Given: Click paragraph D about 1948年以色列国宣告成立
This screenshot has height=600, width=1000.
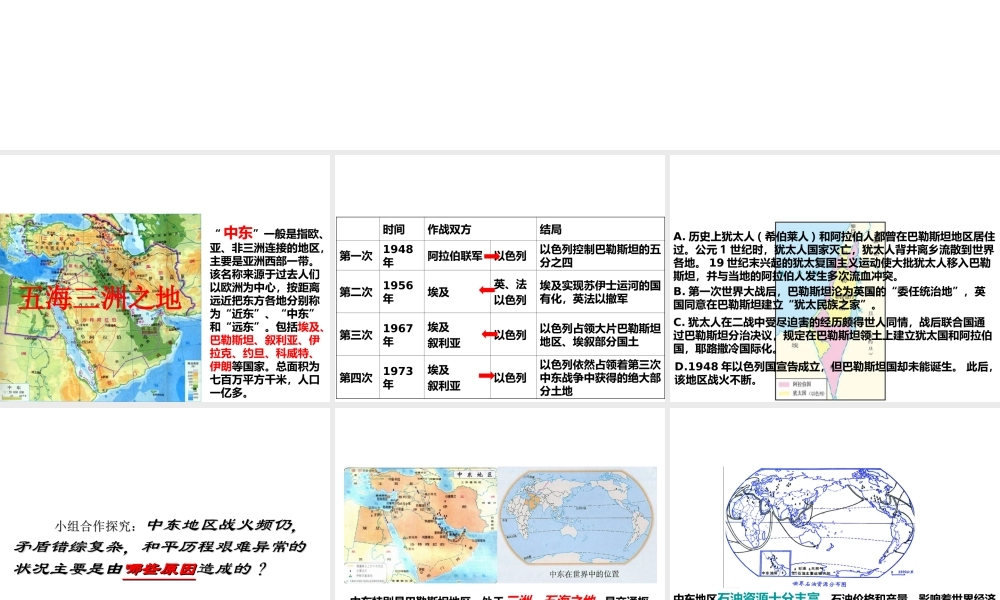Looking at the screenshot, I should (x=834, y=373).
